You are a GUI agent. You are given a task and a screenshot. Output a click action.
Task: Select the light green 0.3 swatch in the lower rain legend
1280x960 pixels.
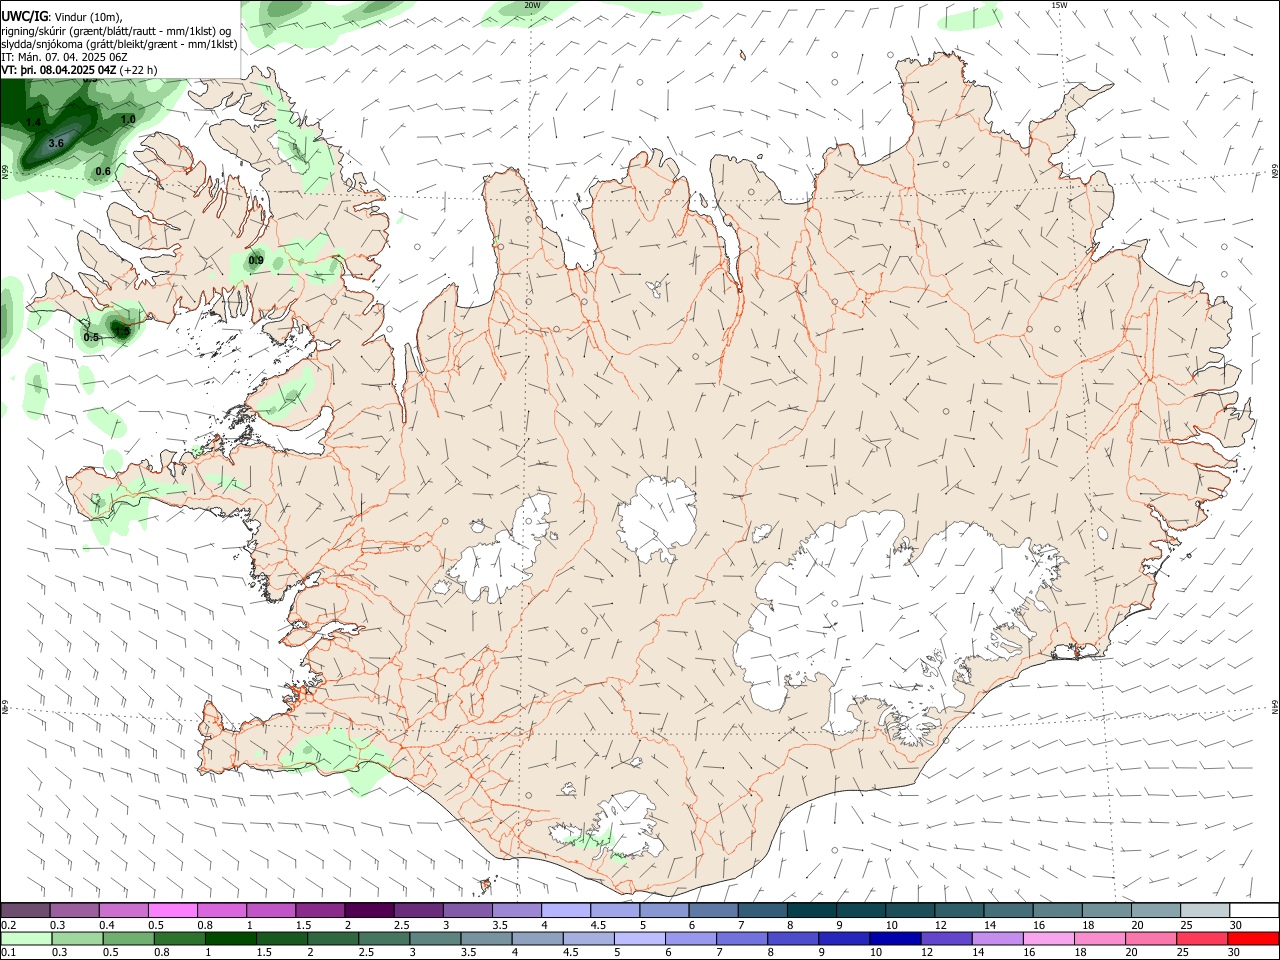[x=77, y=939]
